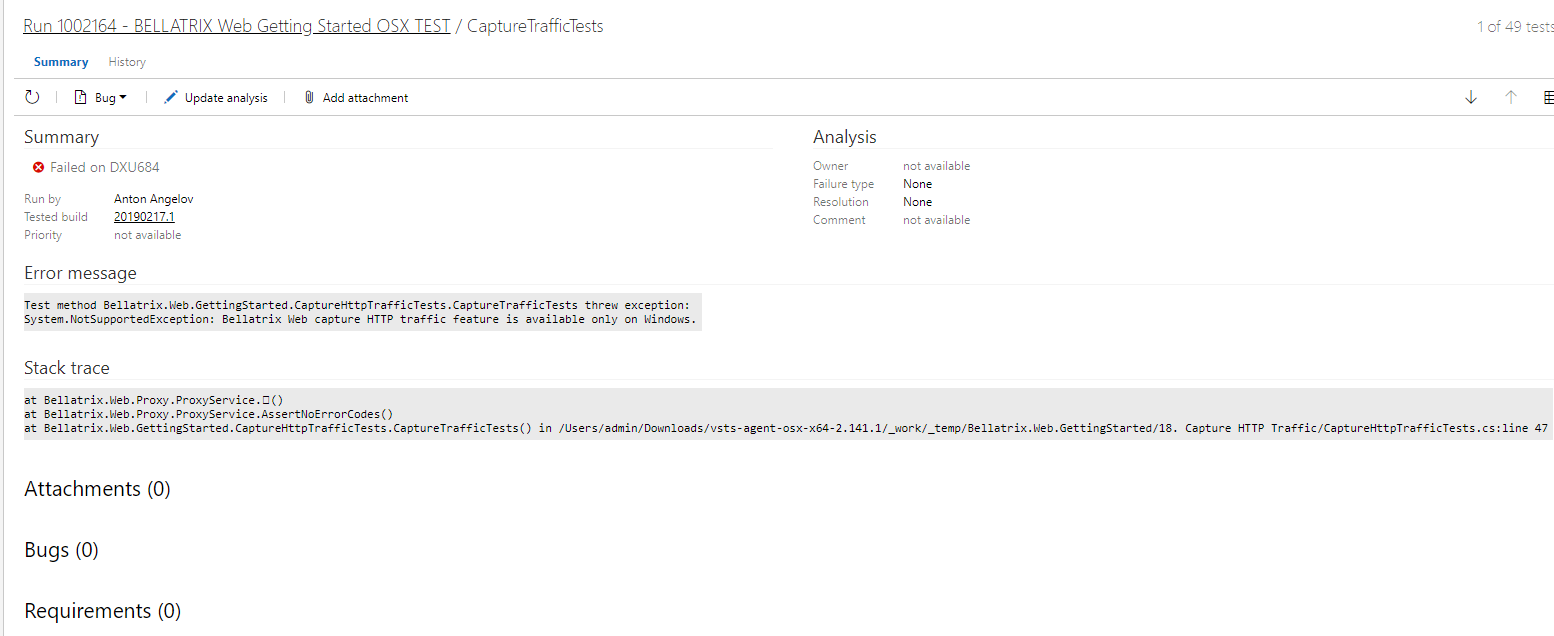Click the refresh icon in toolbar

tap(32, 97)
